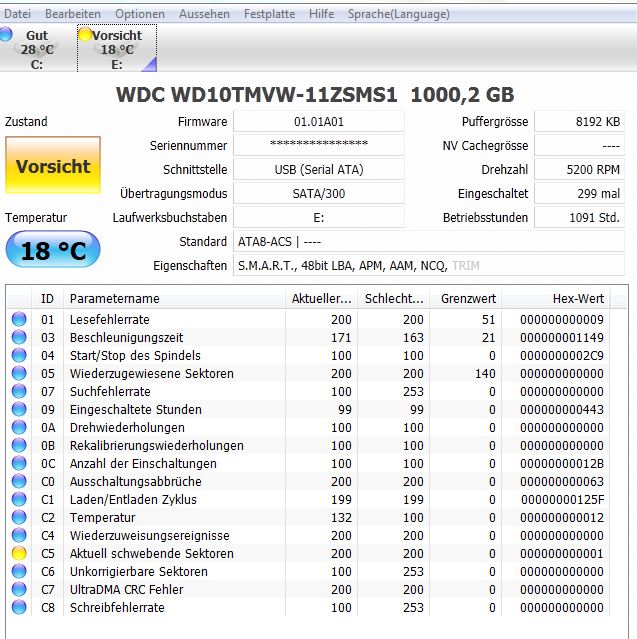Click the status icon for Drehwiederholungen

coord(19,427)
